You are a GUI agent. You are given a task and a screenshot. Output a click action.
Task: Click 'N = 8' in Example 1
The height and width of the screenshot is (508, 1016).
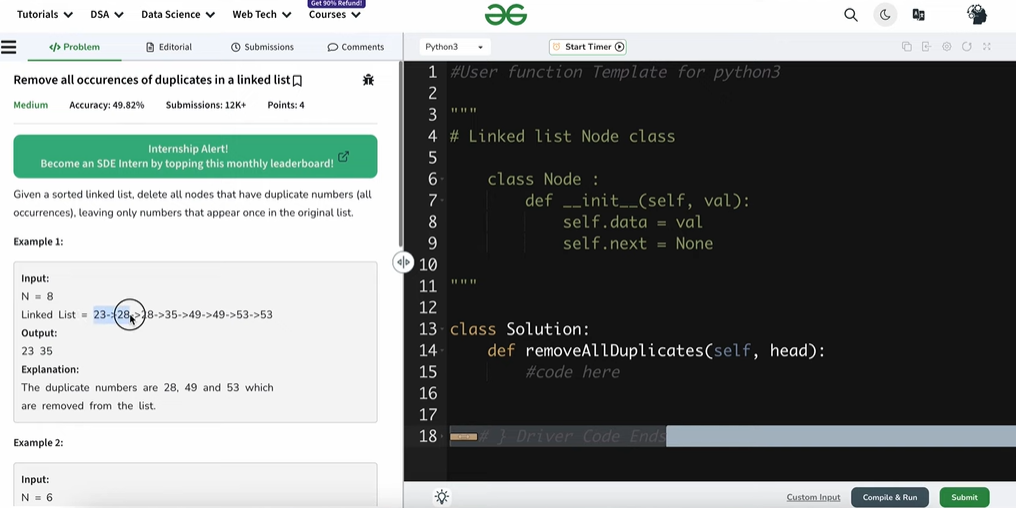coord(37,296)
